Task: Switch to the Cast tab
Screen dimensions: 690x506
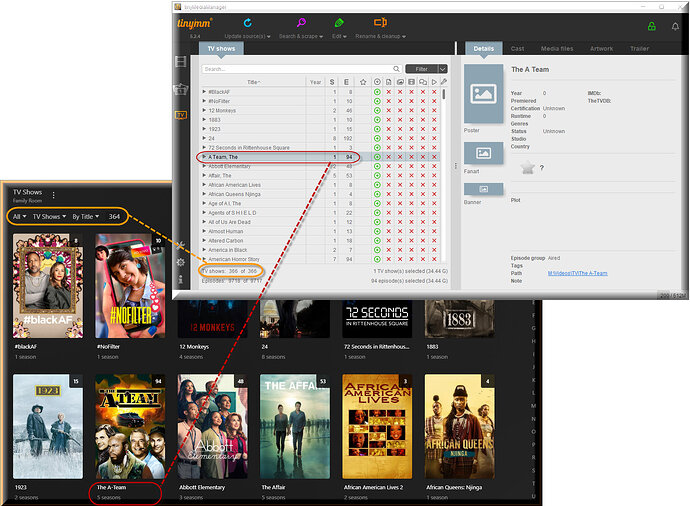Action: click(518, 48)
